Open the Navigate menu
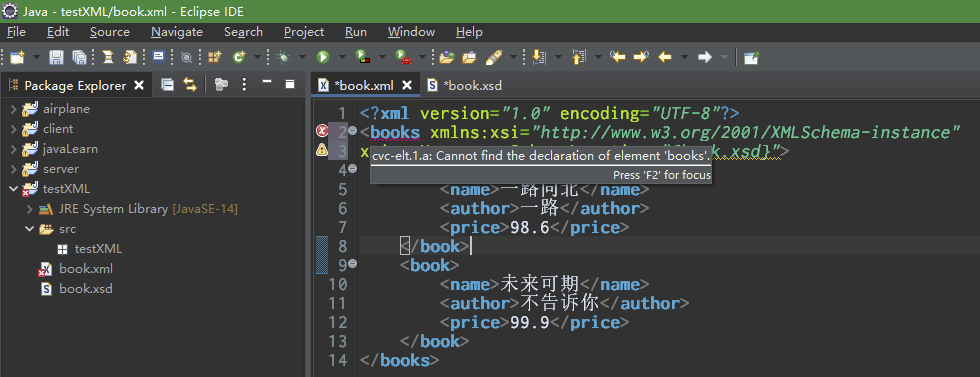 pyautogui.click(x=177, y=32)
